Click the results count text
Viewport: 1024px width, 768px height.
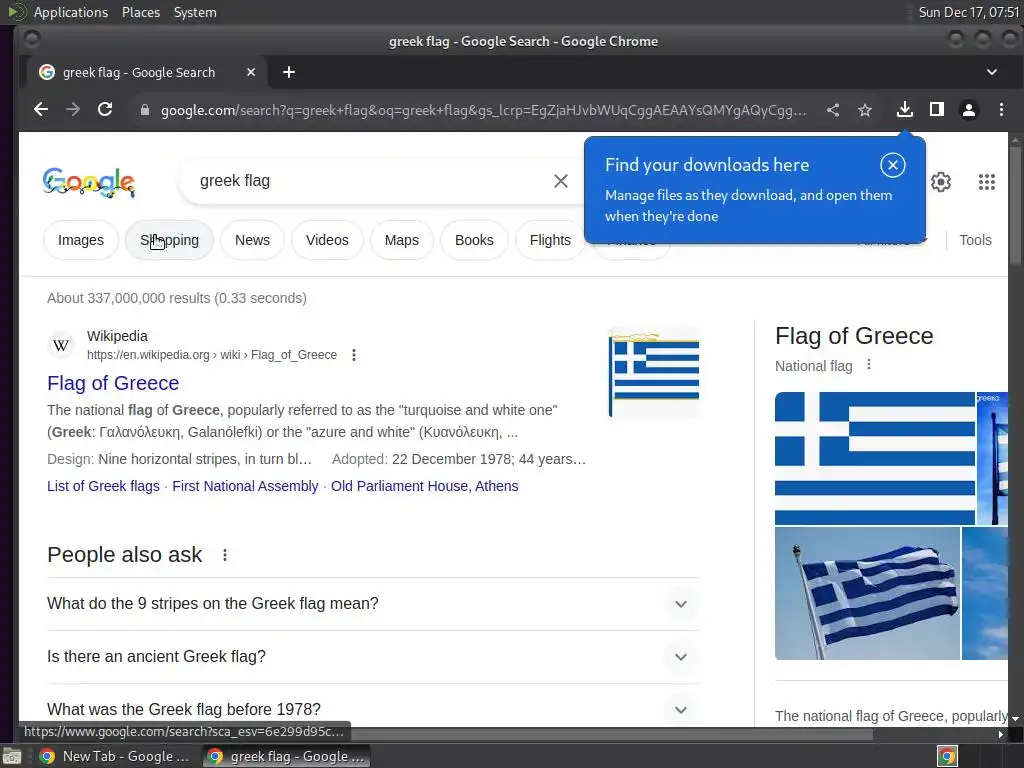point(177,298)
